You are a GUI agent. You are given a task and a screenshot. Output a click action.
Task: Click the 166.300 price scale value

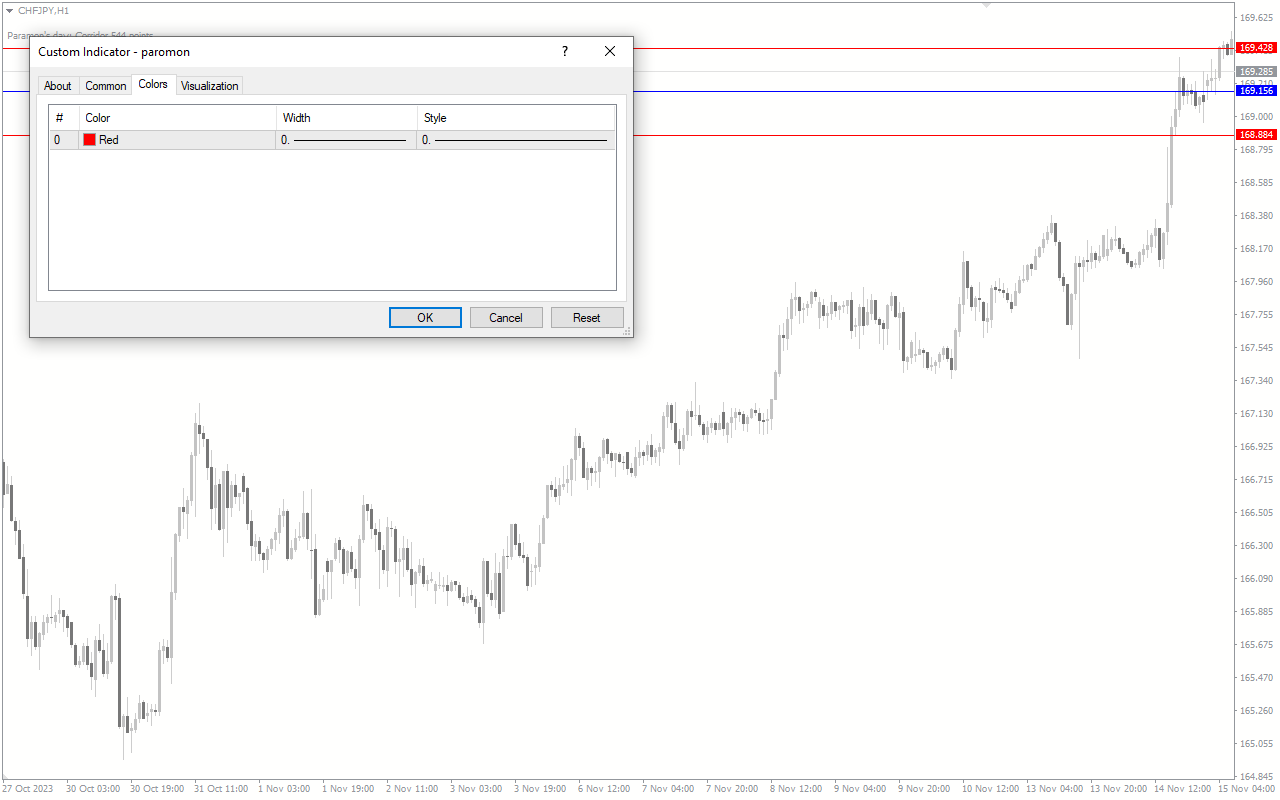pyautogui.click(x=1256, y=546)
